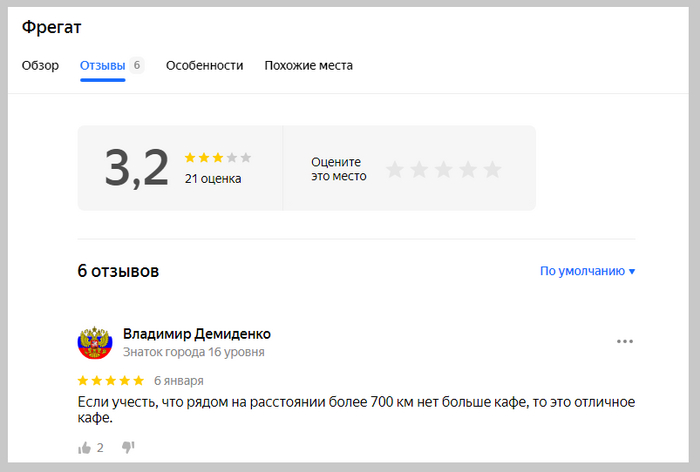Image resolution: width=700 pixels, height=472 pixels.
Task: Rate this place one star
Action: [x=395, y=170]
